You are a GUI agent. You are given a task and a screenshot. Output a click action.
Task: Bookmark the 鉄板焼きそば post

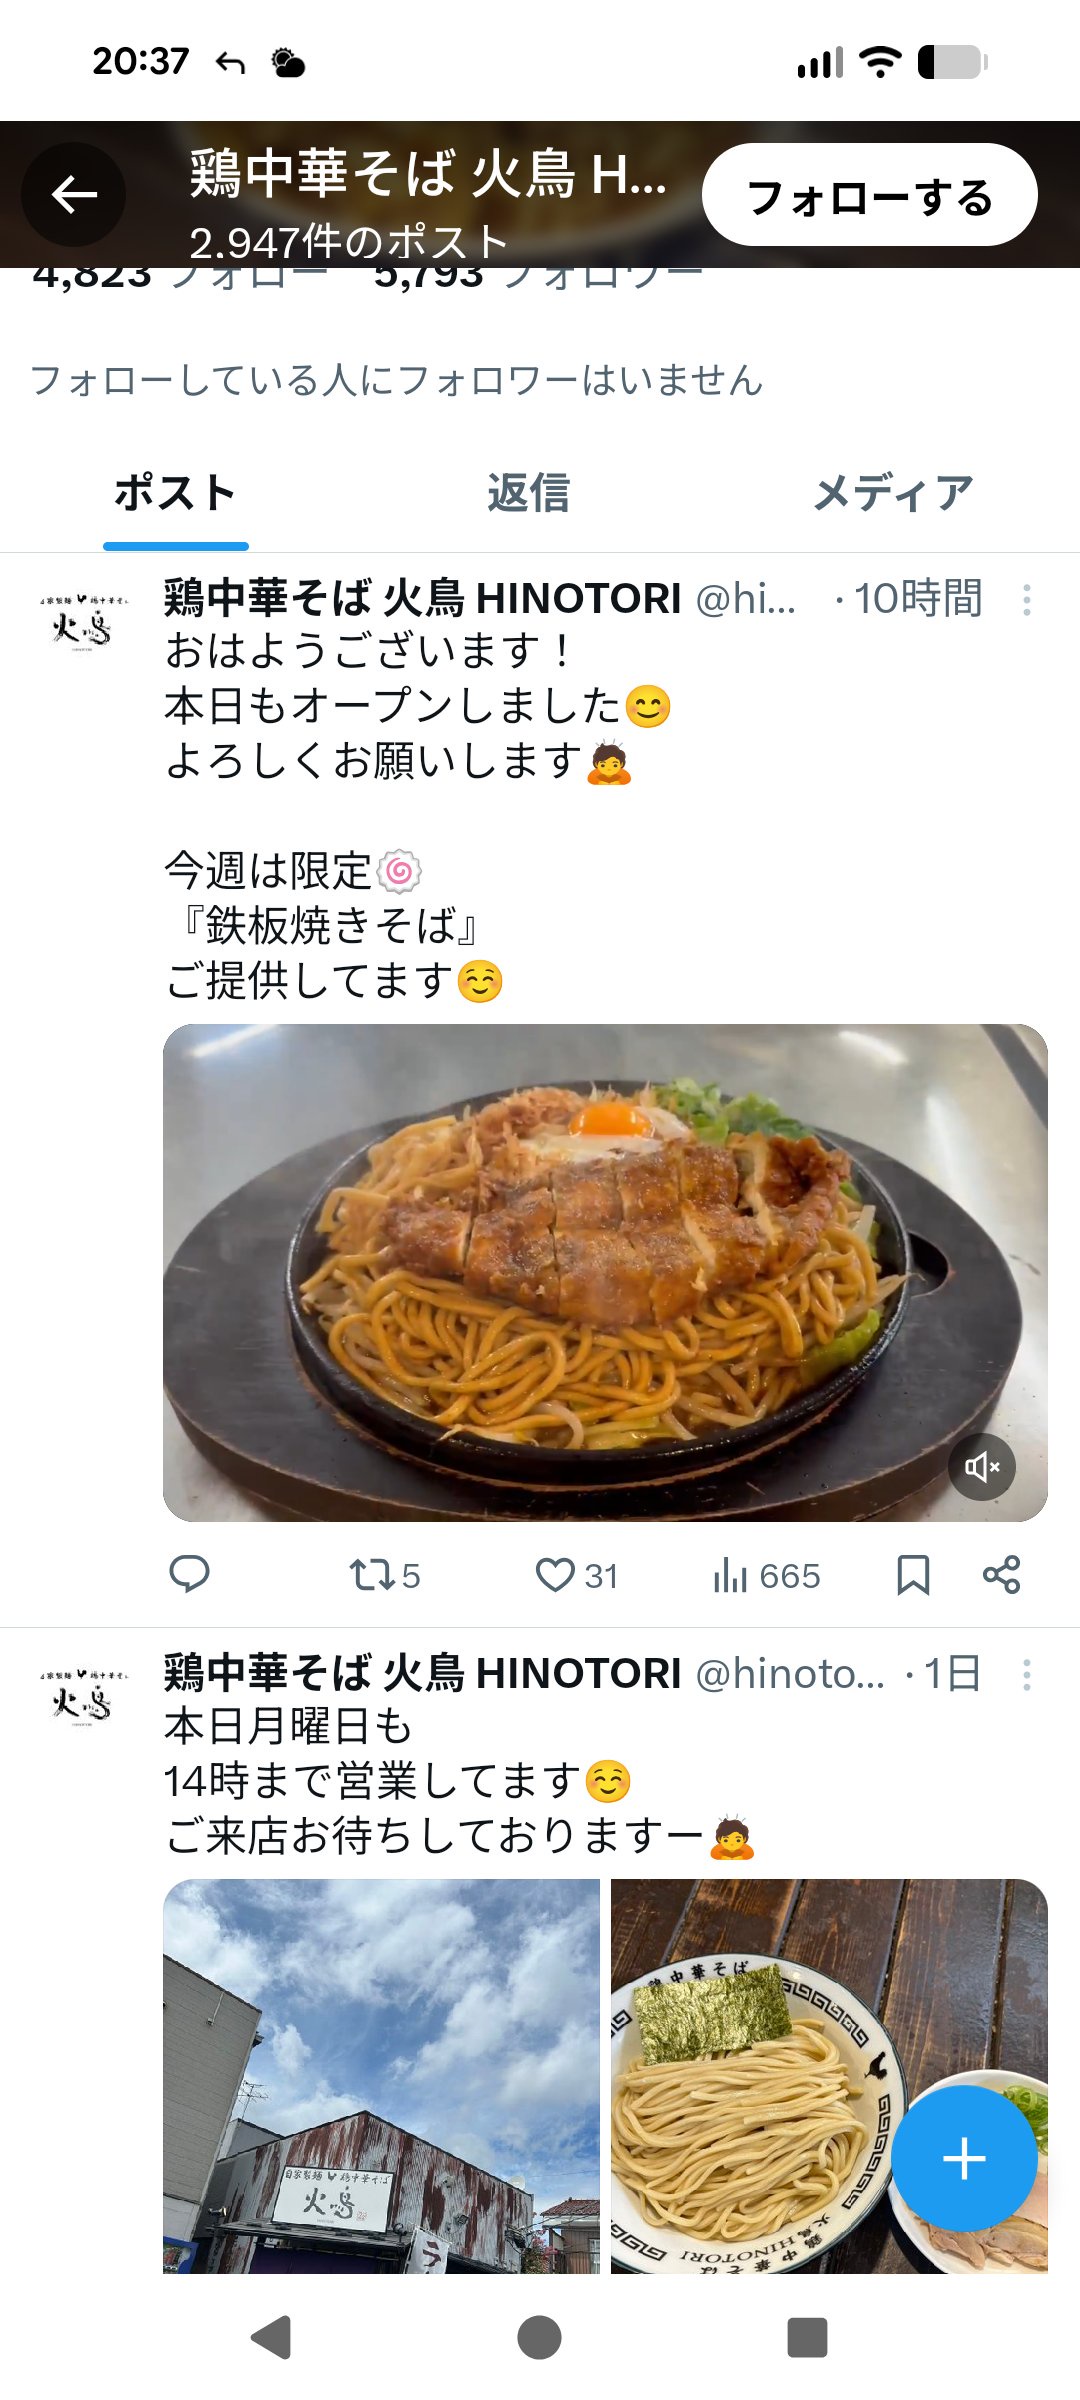pyautogui.click(x=913, y=1575)
